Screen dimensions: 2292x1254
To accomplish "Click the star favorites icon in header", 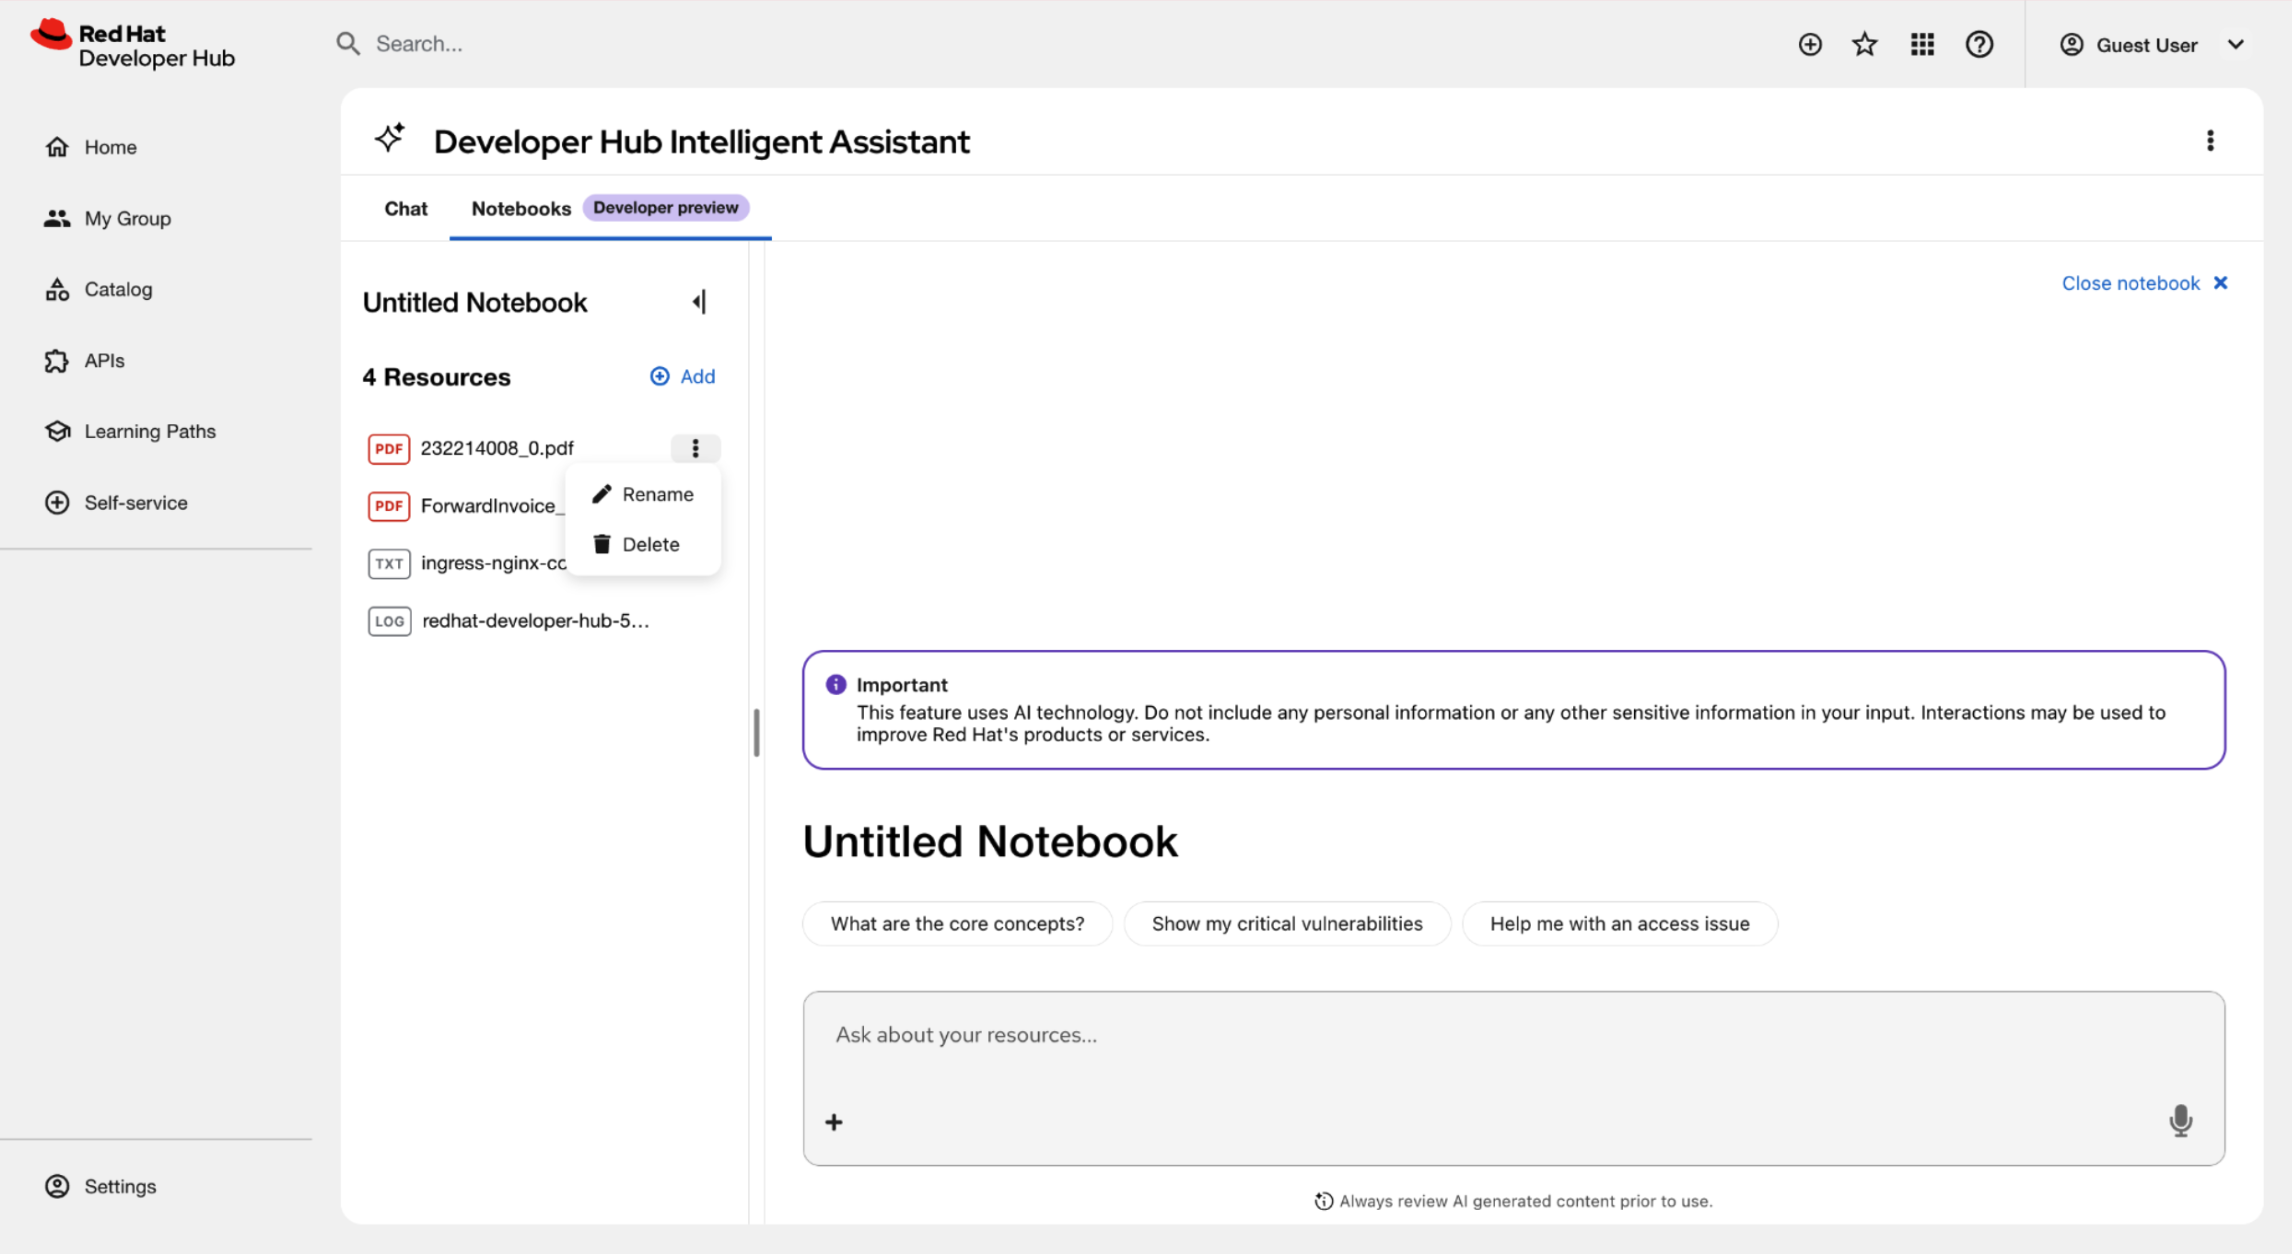I will pos(1864,44).
